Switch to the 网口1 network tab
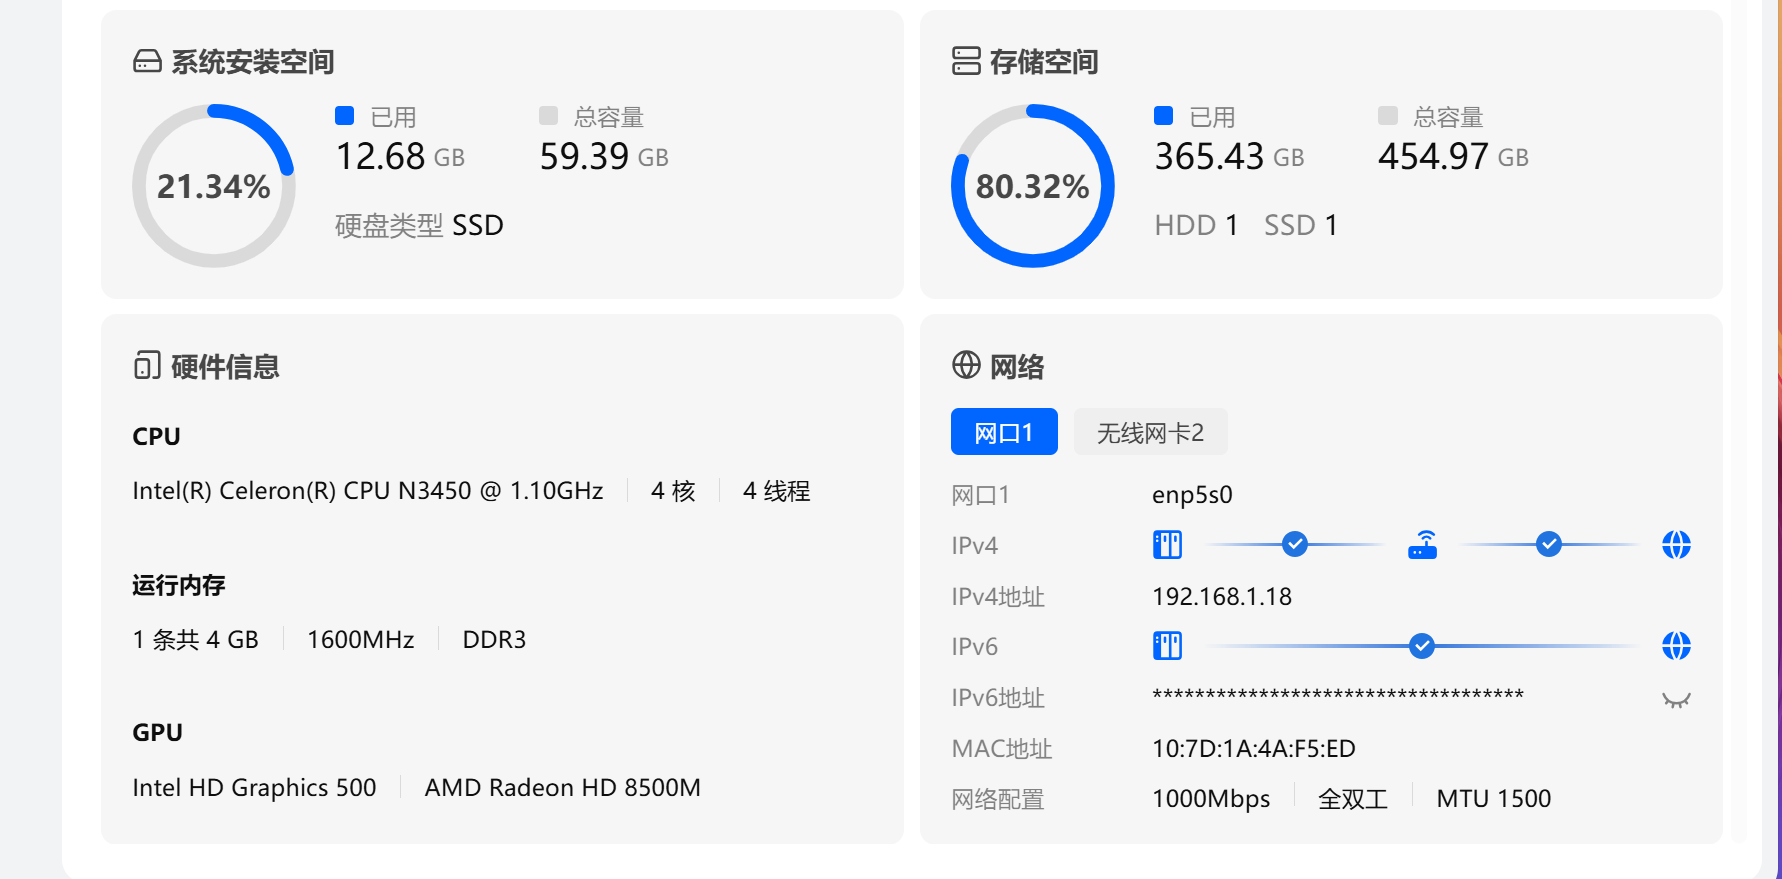1782x879 pixels. pyautogui.click(x=1004, y=432)
